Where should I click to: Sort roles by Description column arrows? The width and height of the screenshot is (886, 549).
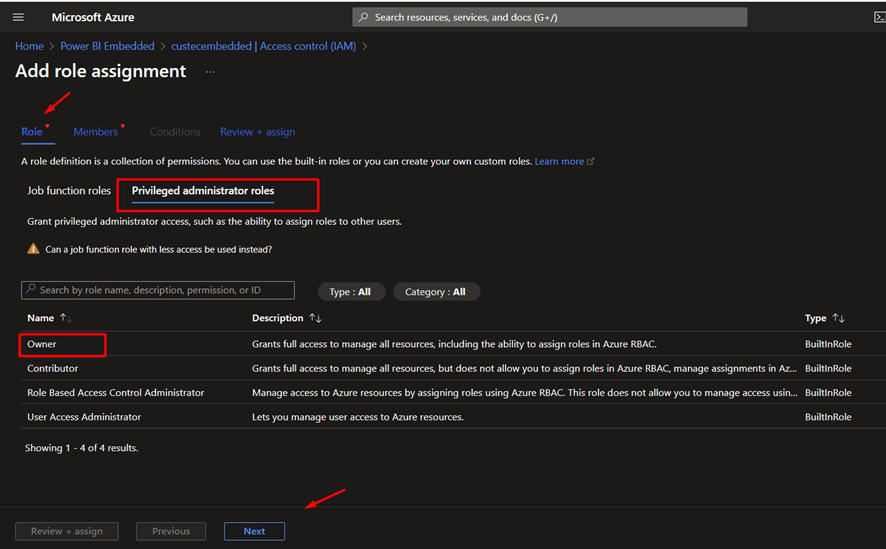click(x=315, y=318)
